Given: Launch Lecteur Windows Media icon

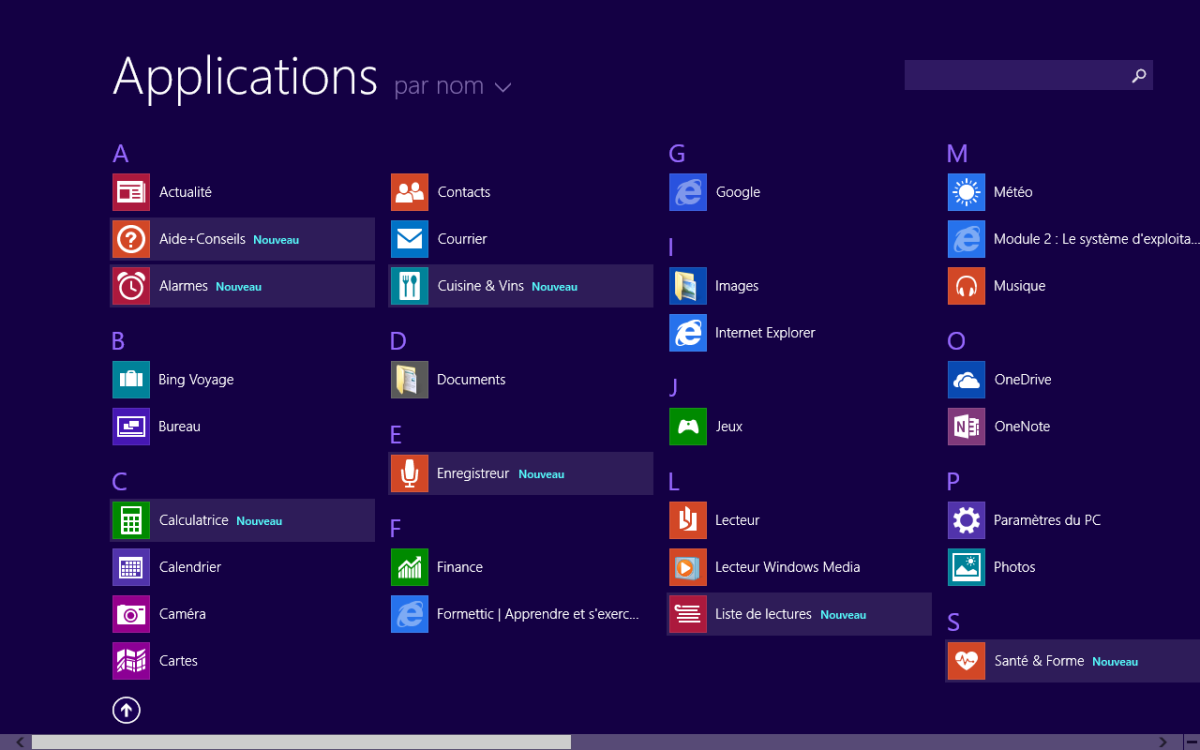Looking at the screenshot, I should (x=688, y=568).
